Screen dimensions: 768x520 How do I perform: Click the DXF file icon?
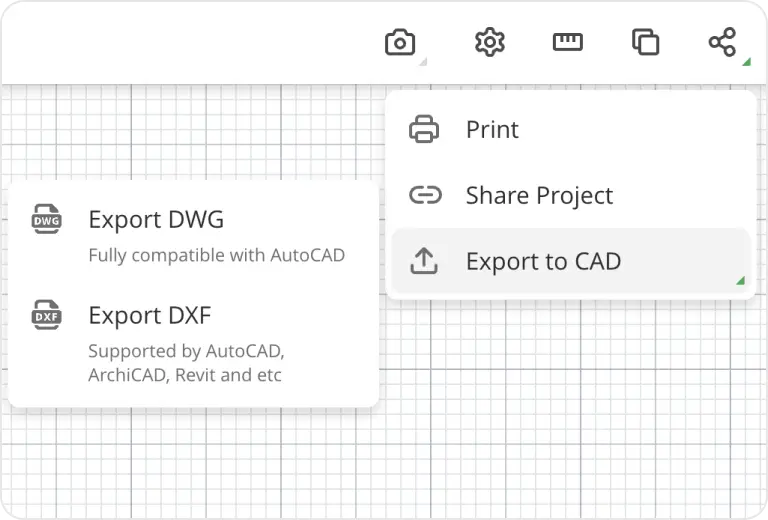(46, 315)
